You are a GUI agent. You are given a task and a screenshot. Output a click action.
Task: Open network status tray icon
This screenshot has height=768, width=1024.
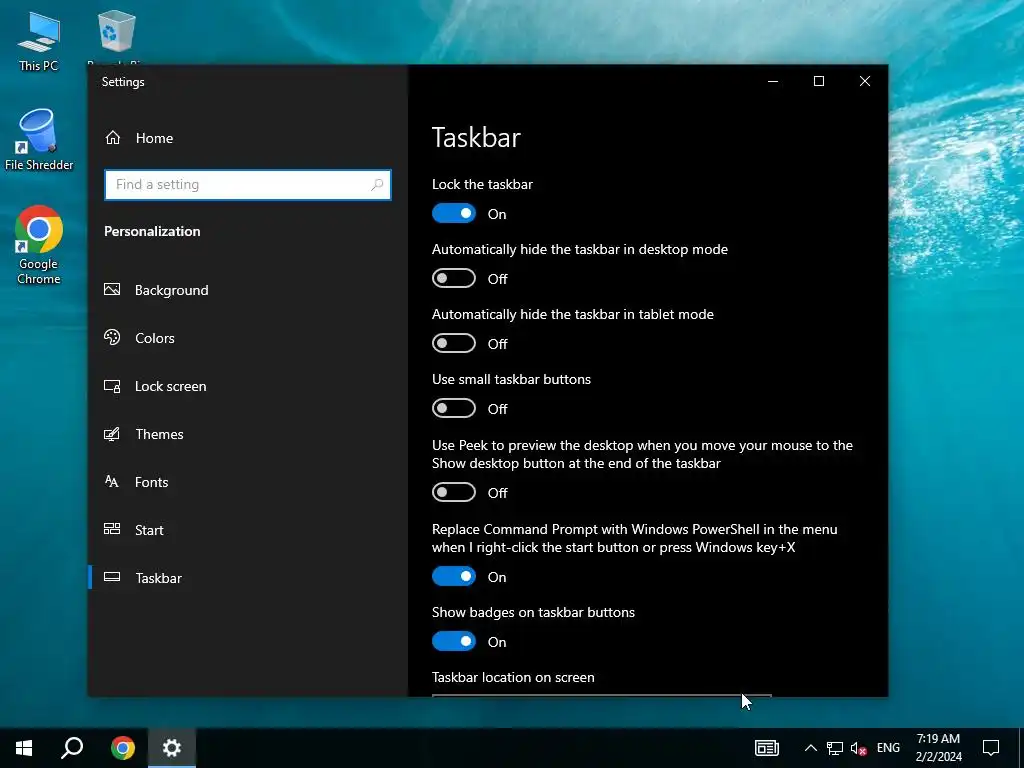[x=835, y=748]
